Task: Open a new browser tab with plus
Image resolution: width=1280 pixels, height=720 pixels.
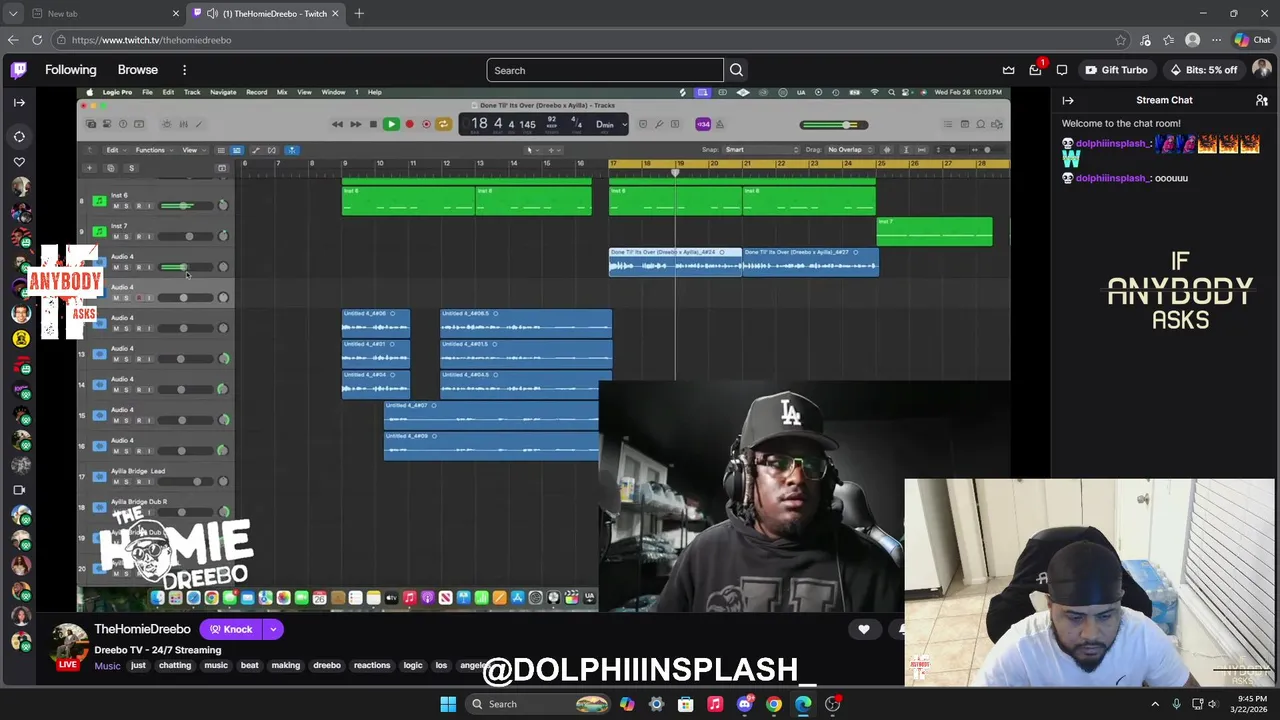Action: tap(359, 14)
